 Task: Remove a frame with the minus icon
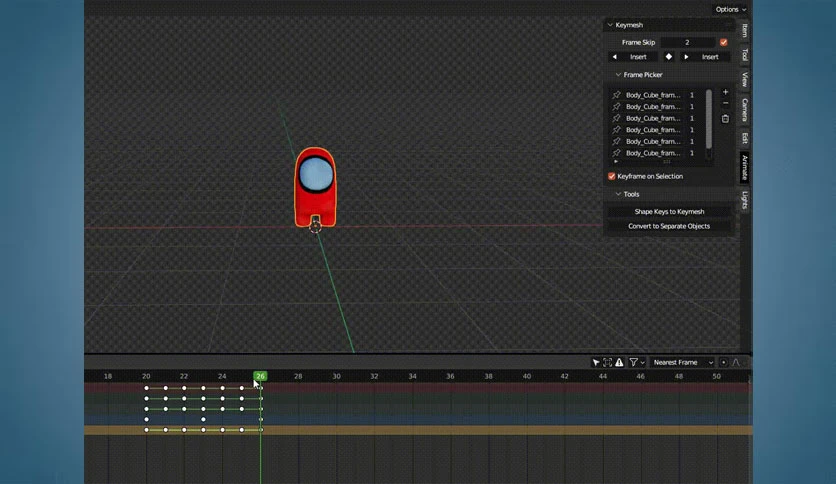coord(725,103)
